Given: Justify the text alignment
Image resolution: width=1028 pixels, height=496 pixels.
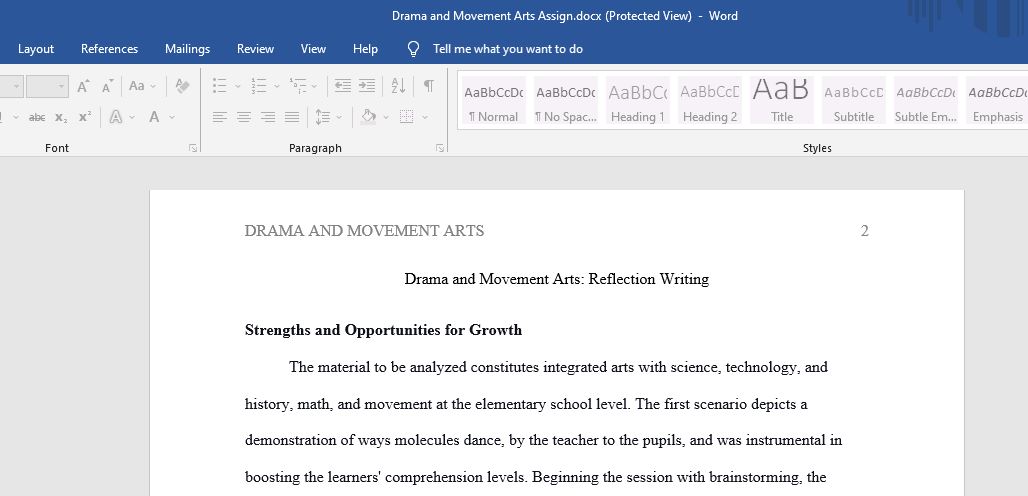Looking at the screenshot, I should click(x=292, y=117).
